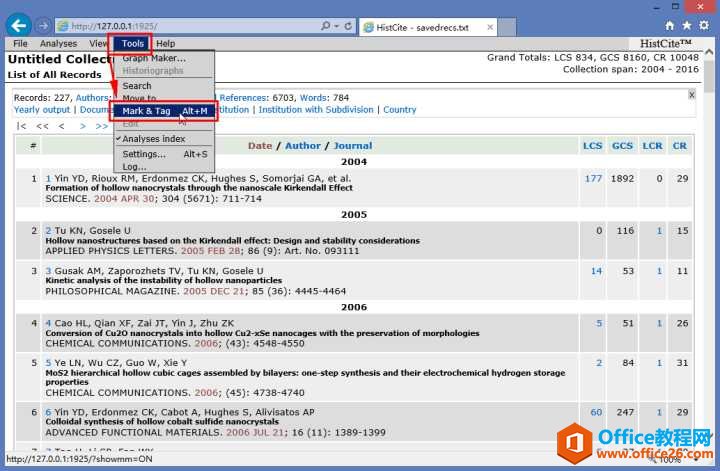Sort records by LCS column header

pyautogui.click(x=592, y=146)
